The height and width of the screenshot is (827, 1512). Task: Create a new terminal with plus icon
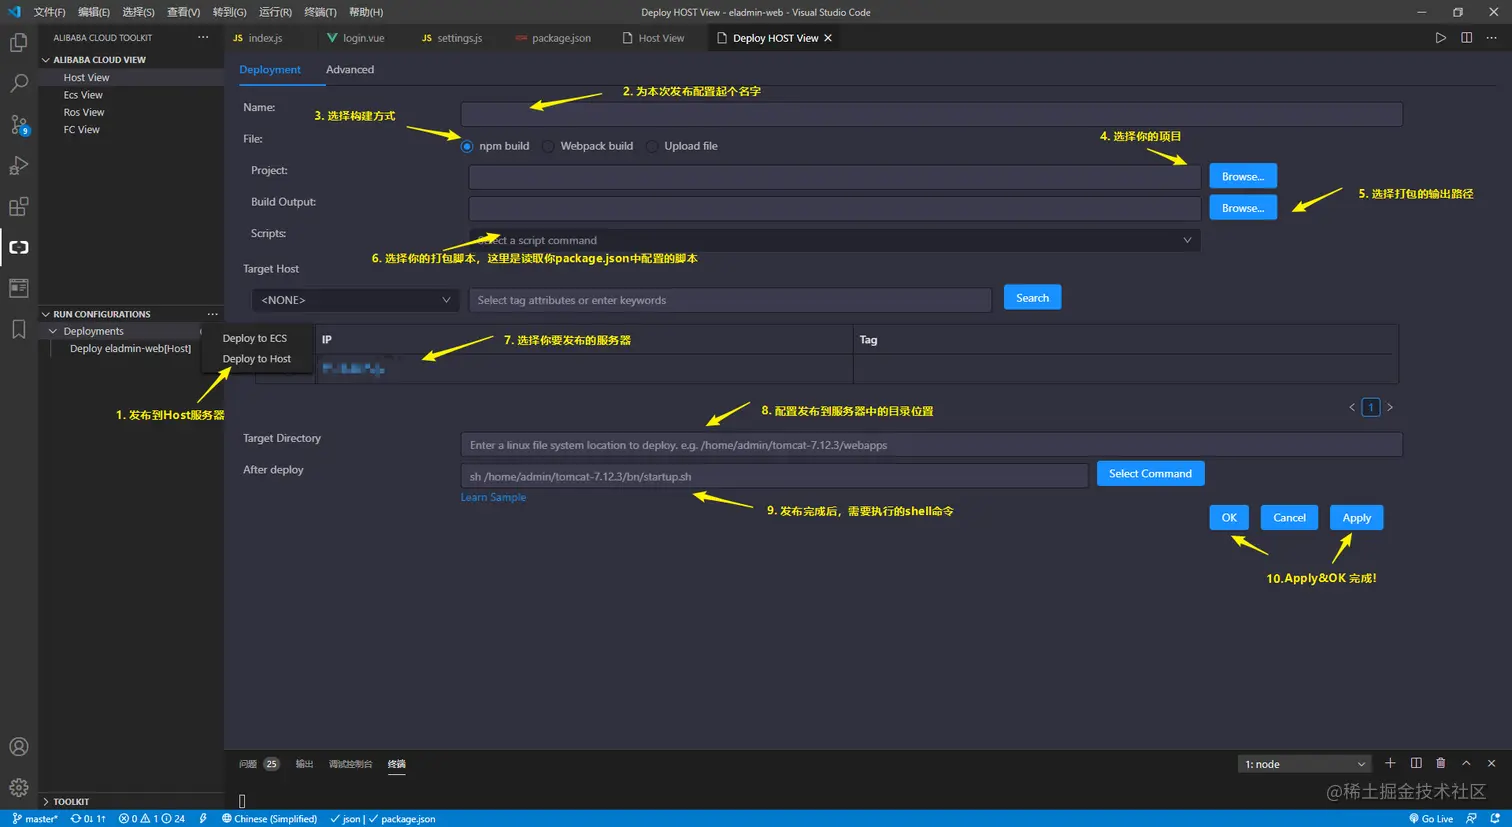click(x=1390, y=763)
